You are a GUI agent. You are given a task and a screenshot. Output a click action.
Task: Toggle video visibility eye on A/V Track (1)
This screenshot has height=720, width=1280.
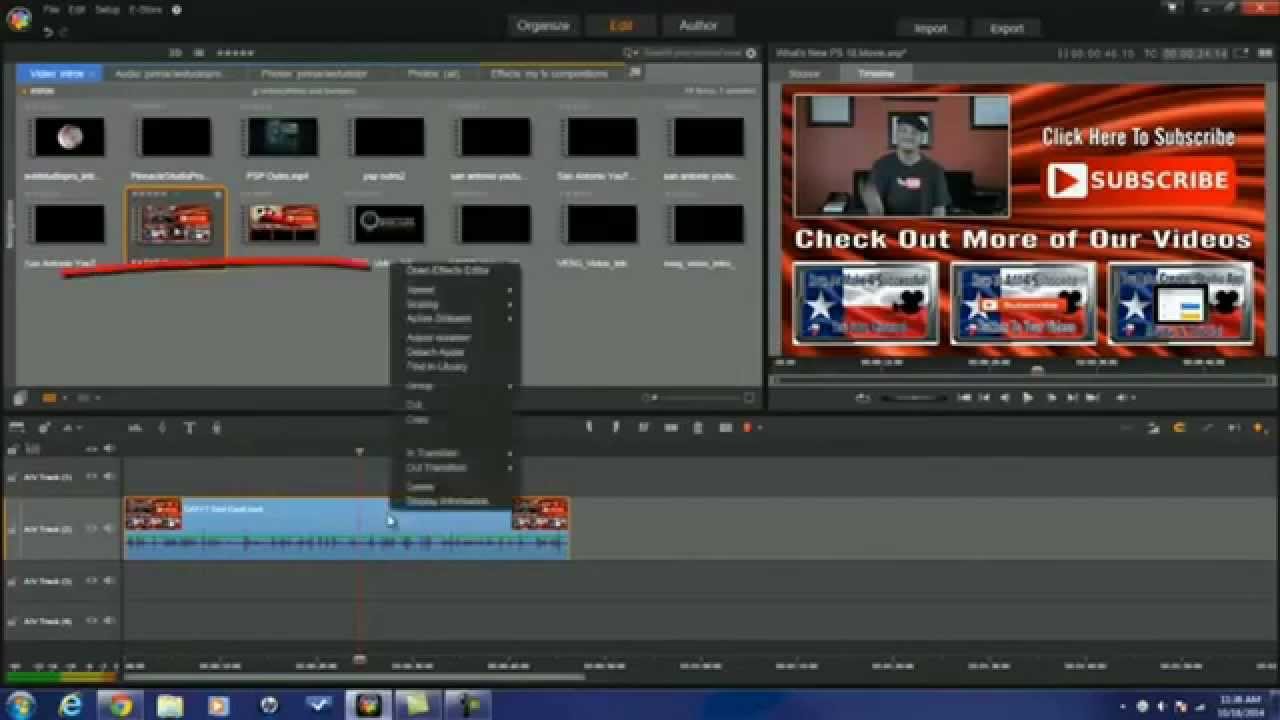[92, 477]
